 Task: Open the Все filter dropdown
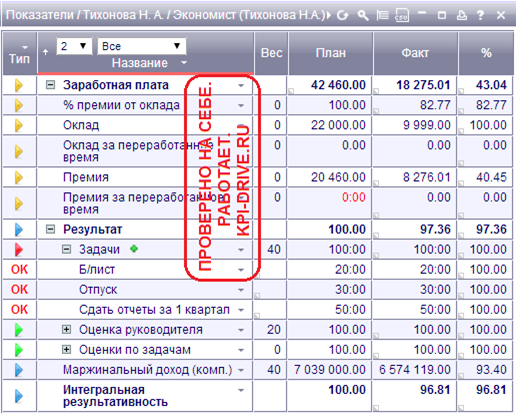click(x=141, y=46)
